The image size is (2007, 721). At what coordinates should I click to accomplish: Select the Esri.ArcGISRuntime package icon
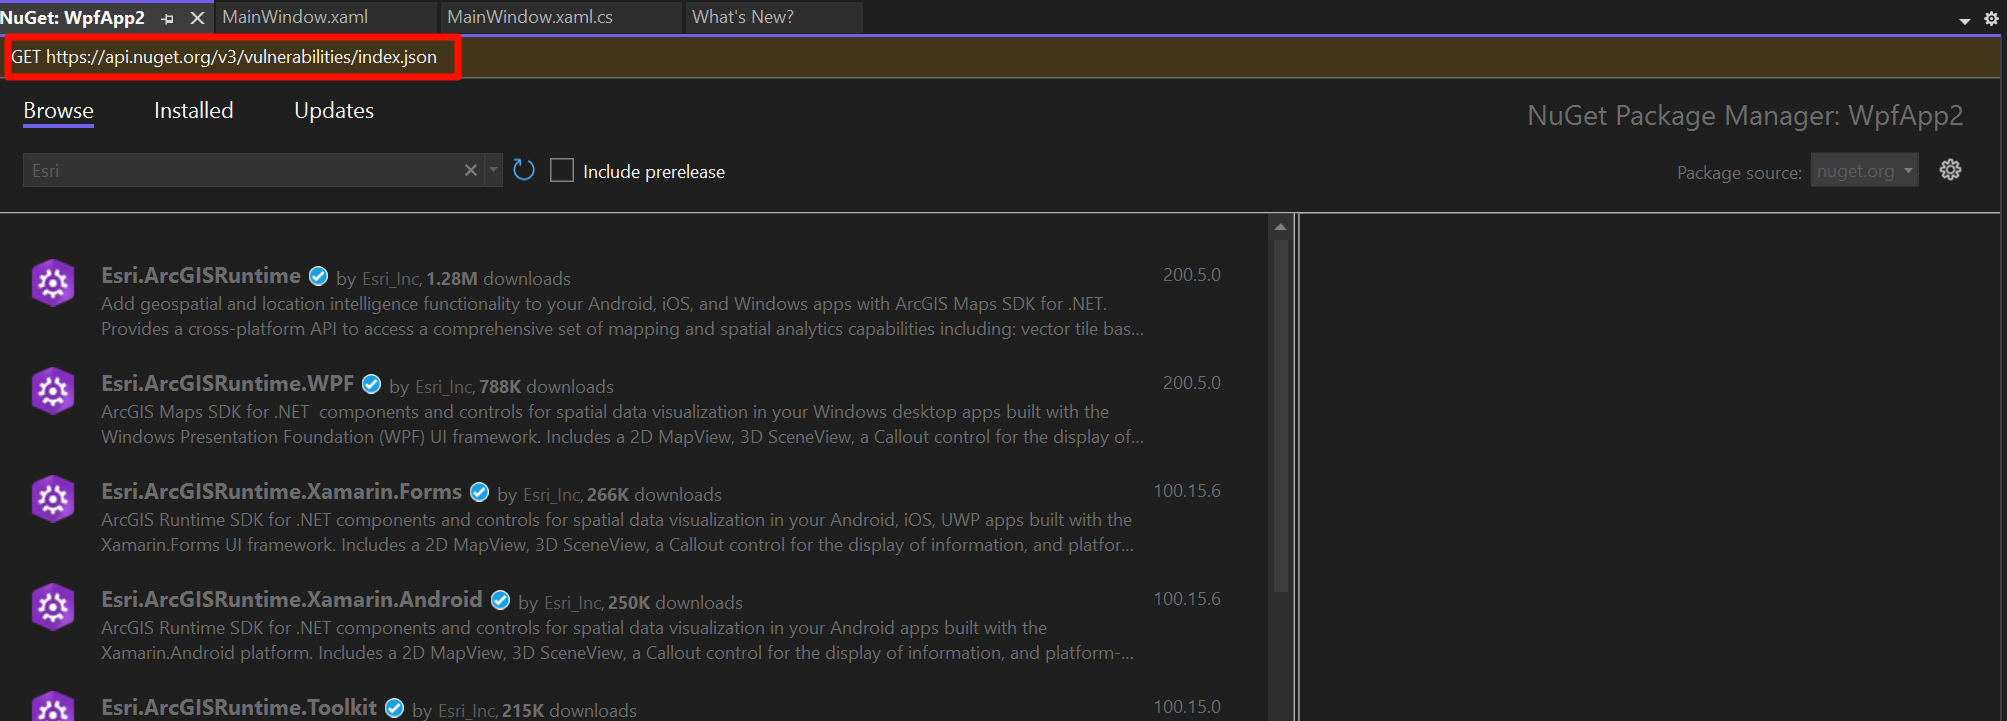(x=53, y=284)
